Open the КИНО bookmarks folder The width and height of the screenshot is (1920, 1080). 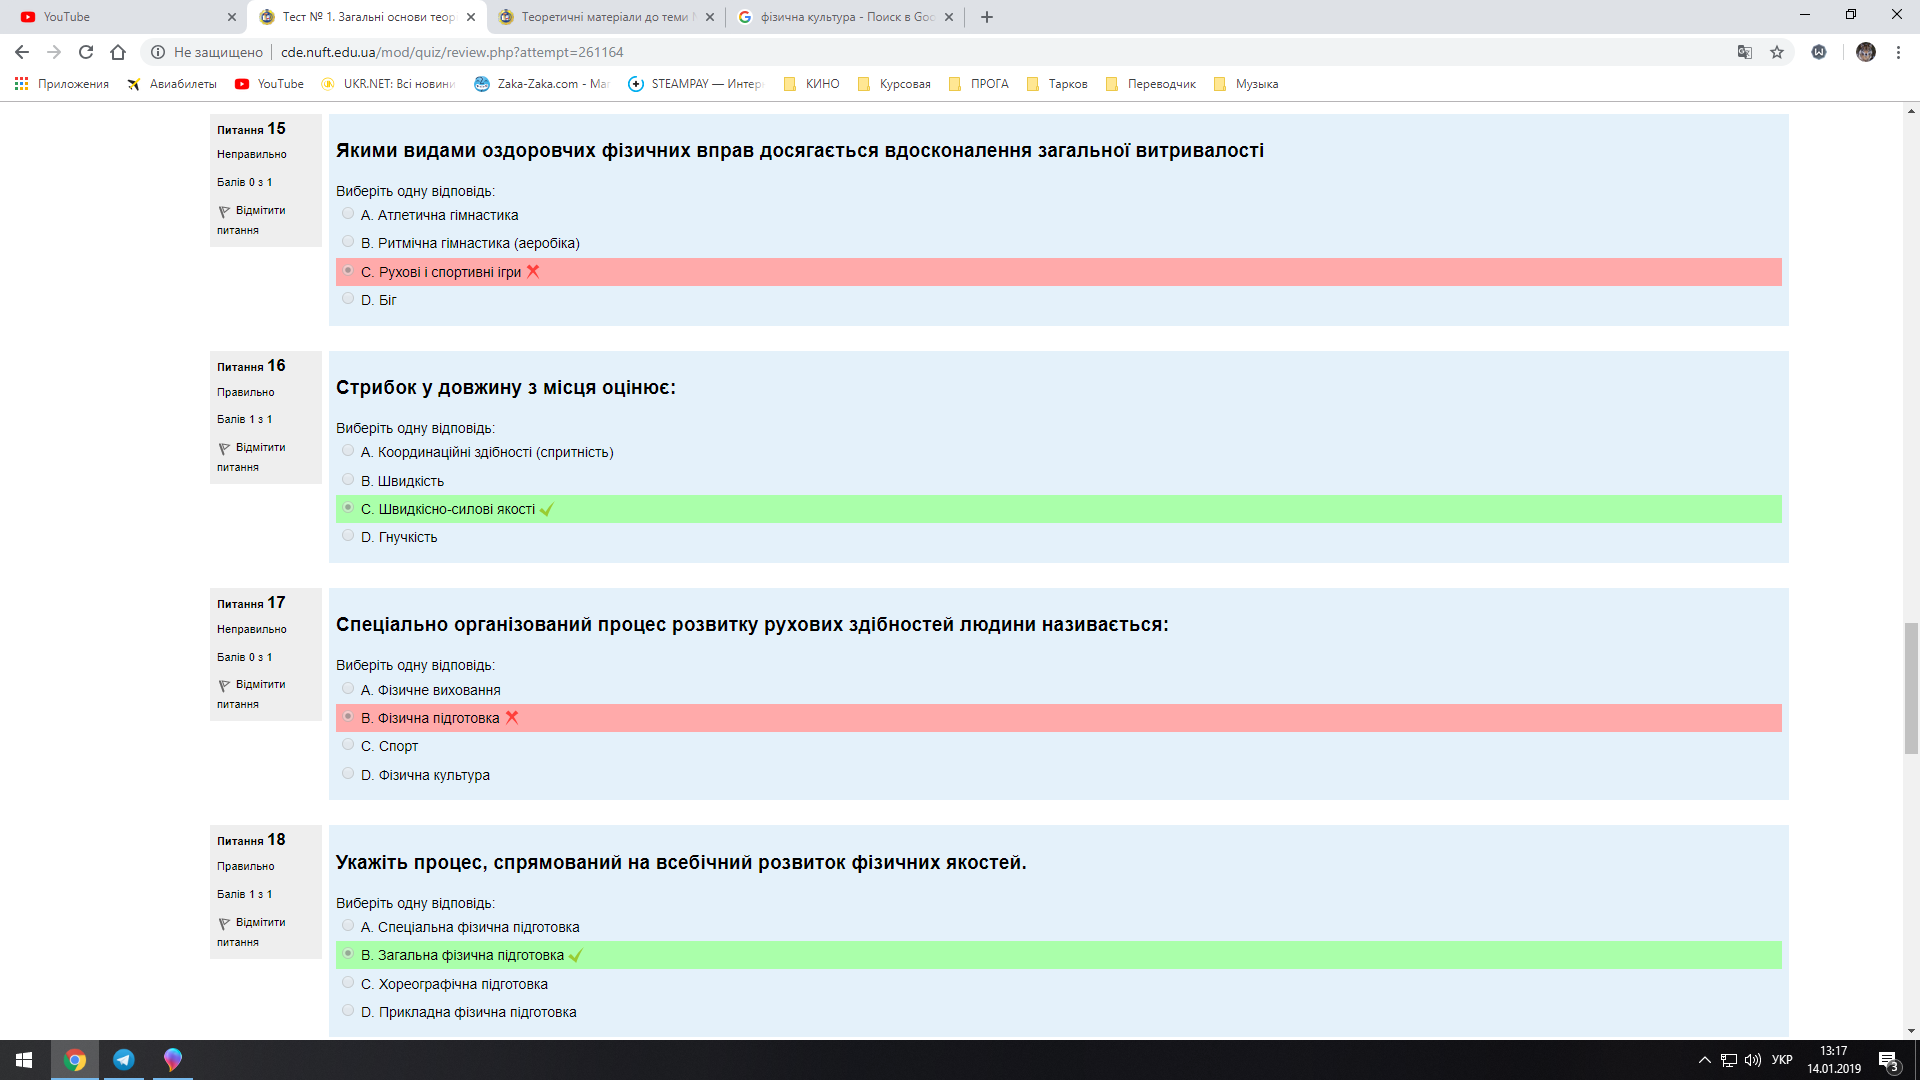(811, 84)
